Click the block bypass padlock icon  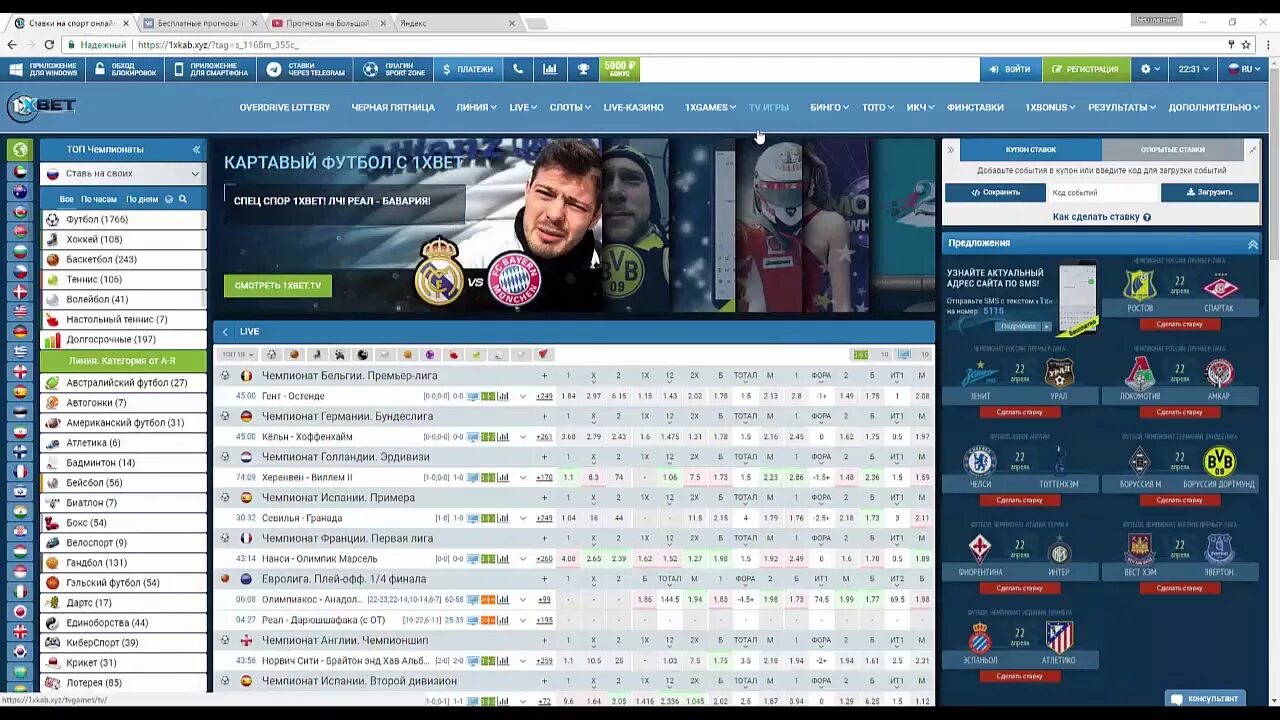click(x=99, y=69)
